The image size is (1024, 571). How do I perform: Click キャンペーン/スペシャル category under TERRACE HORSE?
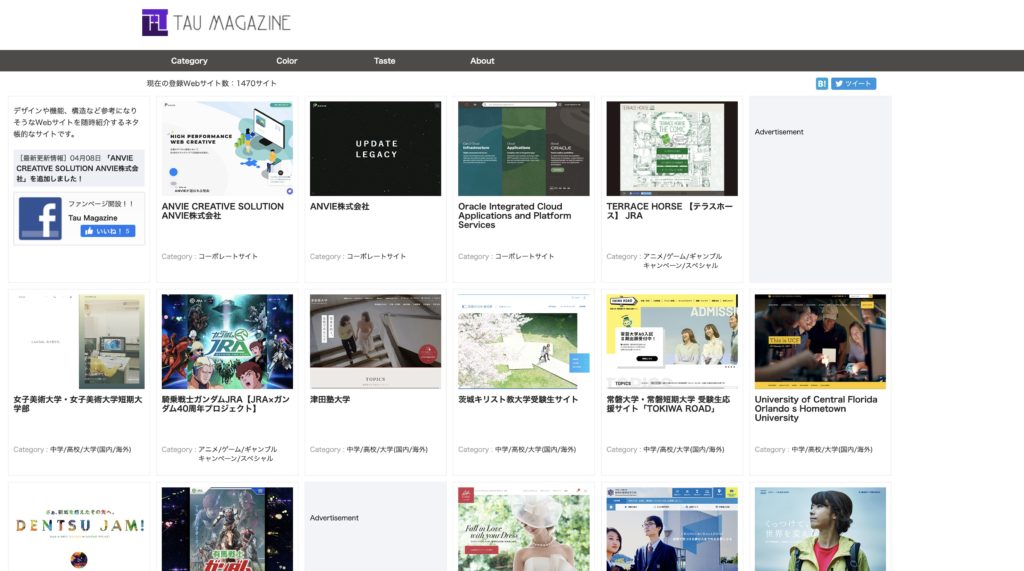point(680,266)
